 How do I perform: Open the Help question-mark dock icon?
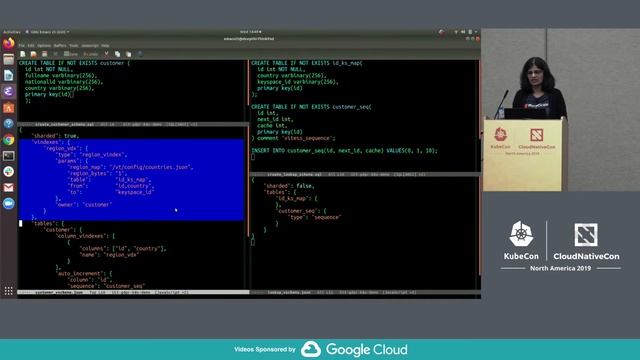pos(9,124)
